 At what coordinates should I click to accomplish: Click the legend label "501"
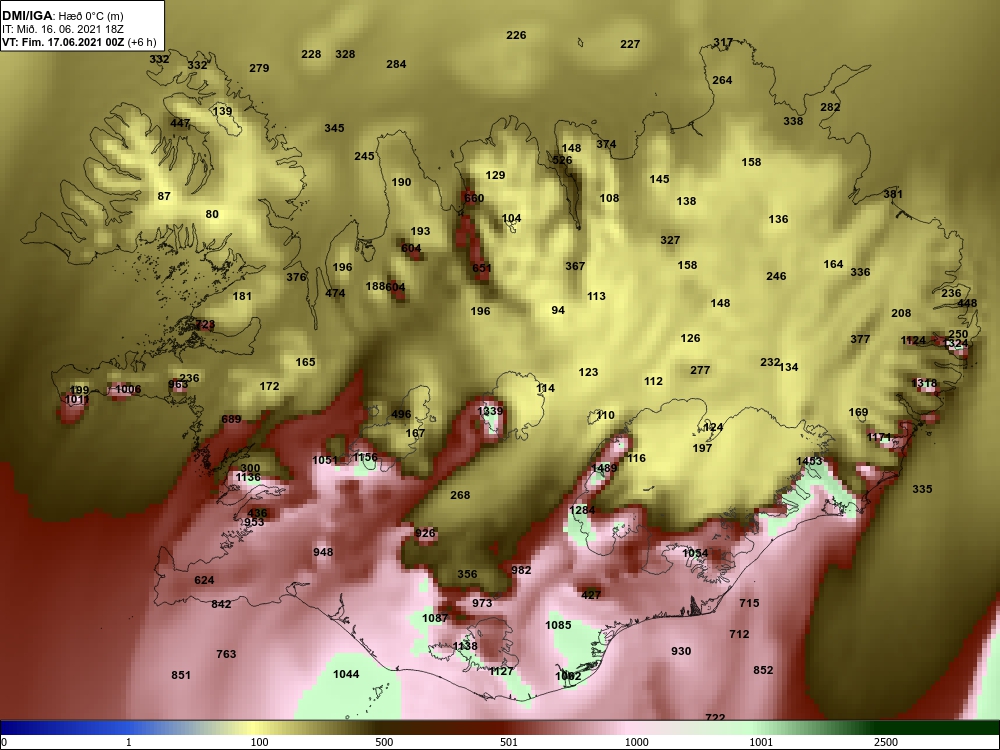(x=508, y=742)
